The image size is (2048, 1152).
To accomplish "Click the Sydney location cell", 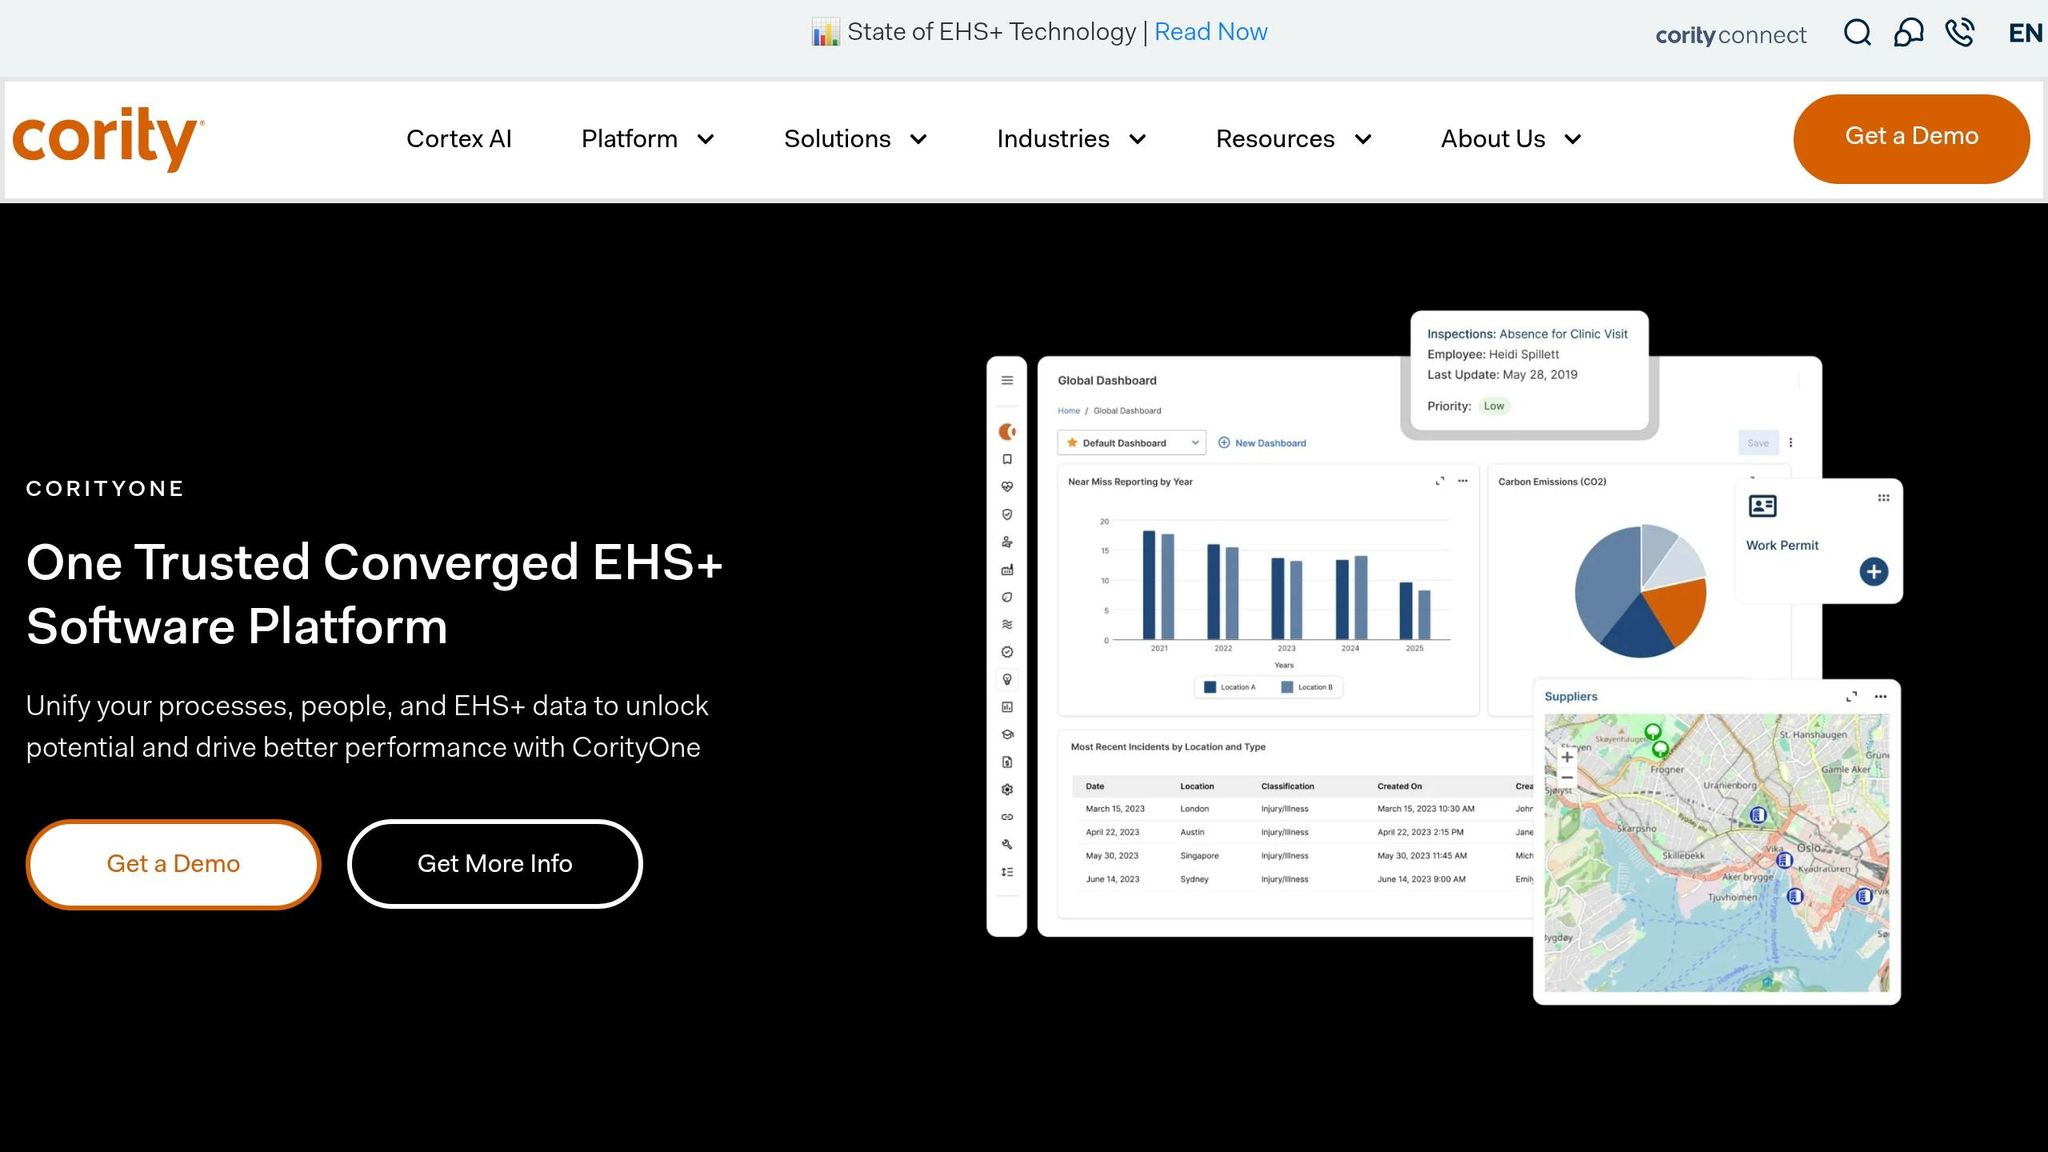I will [x=1194, y=880].
